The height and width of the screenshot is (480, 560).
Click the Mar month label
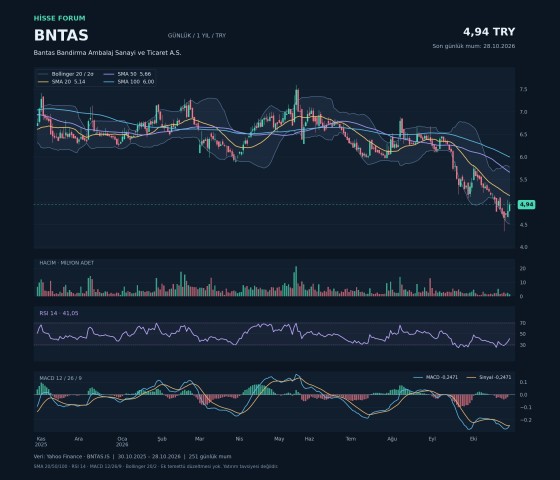pyautogui.click(x=200, y=439)
